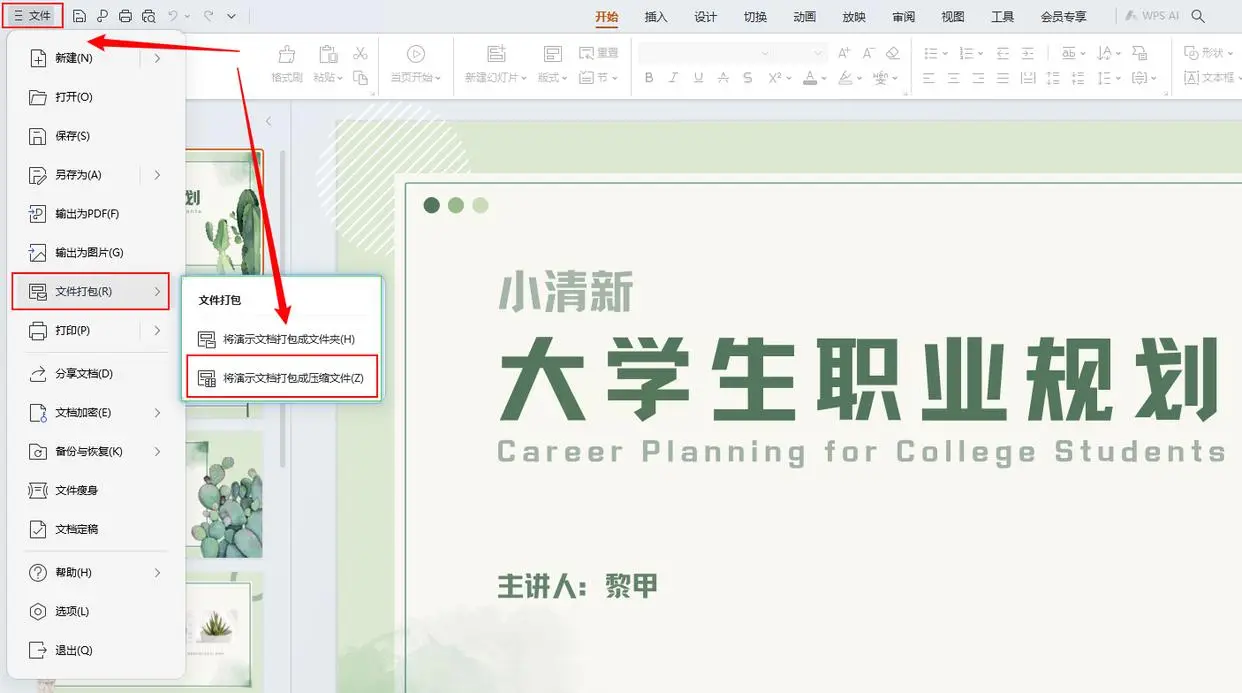Toggle underline formatting (U)
The image size is (1242, 693).
pos(698,78)
